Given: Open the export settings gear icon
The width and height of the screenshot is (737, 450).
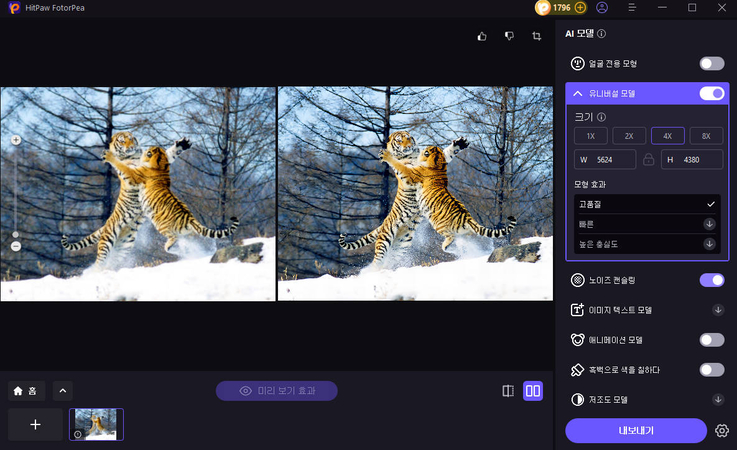Looking at the screenshot, I should pos(721,430).
